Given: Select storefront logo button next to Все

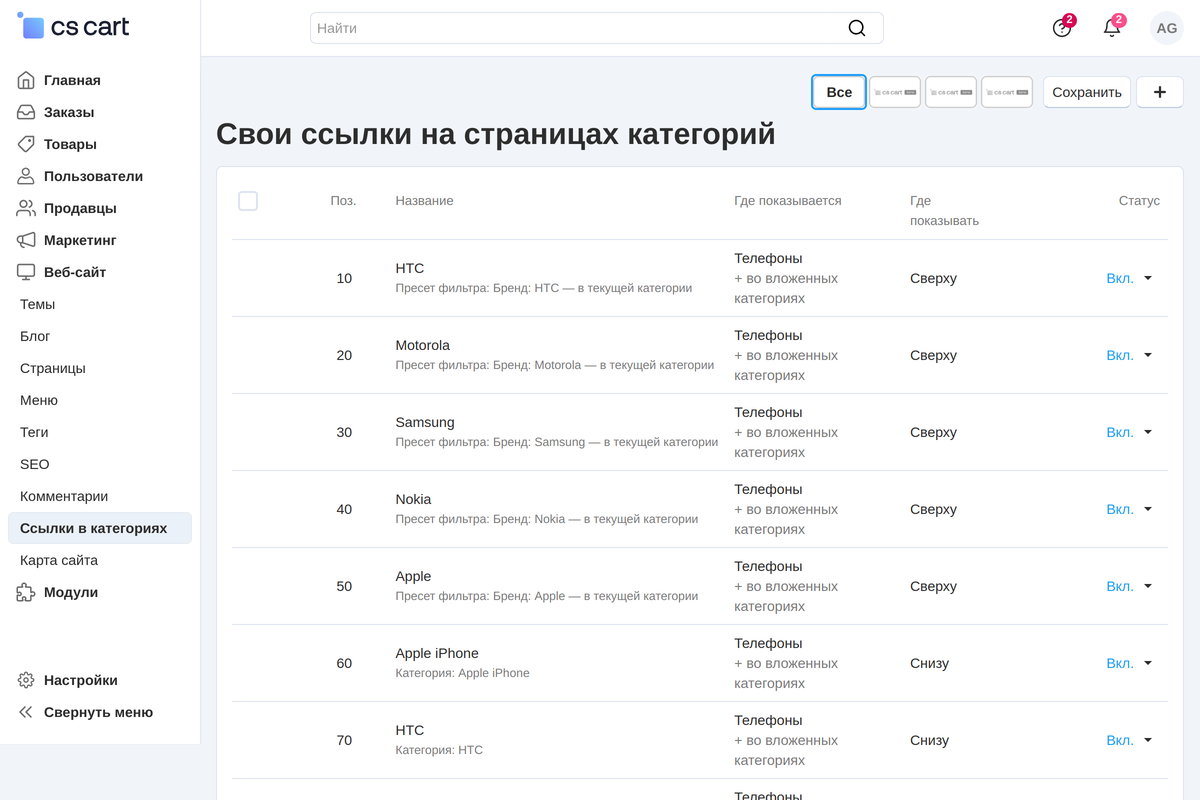Looking at the screenshot, I should point(895,92).
